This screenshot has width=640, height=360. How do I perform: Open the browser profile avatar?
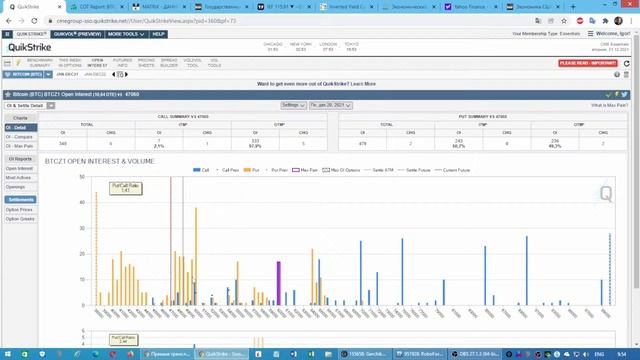618,21
